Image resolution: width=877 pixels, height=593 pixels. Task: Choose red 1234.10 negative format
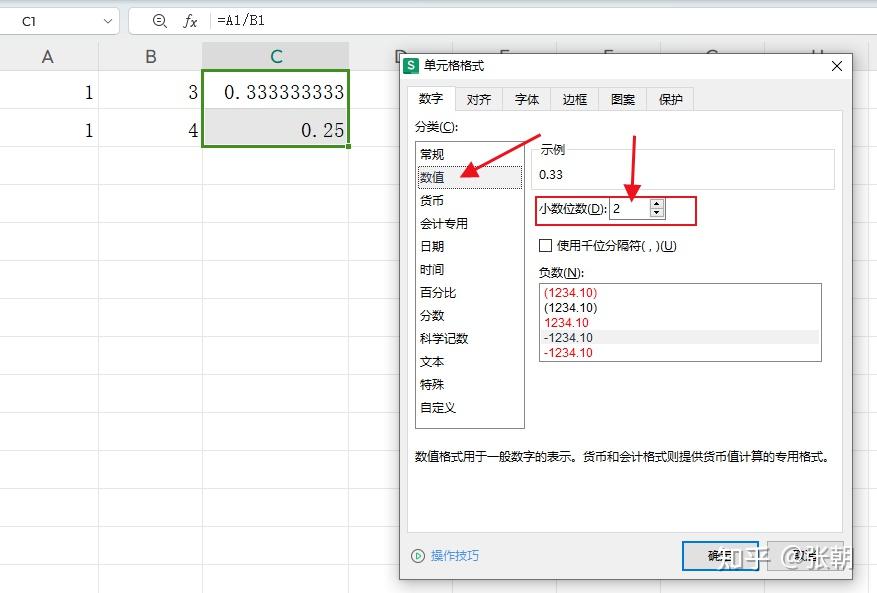pyautogui.click(x=680, y=323)
